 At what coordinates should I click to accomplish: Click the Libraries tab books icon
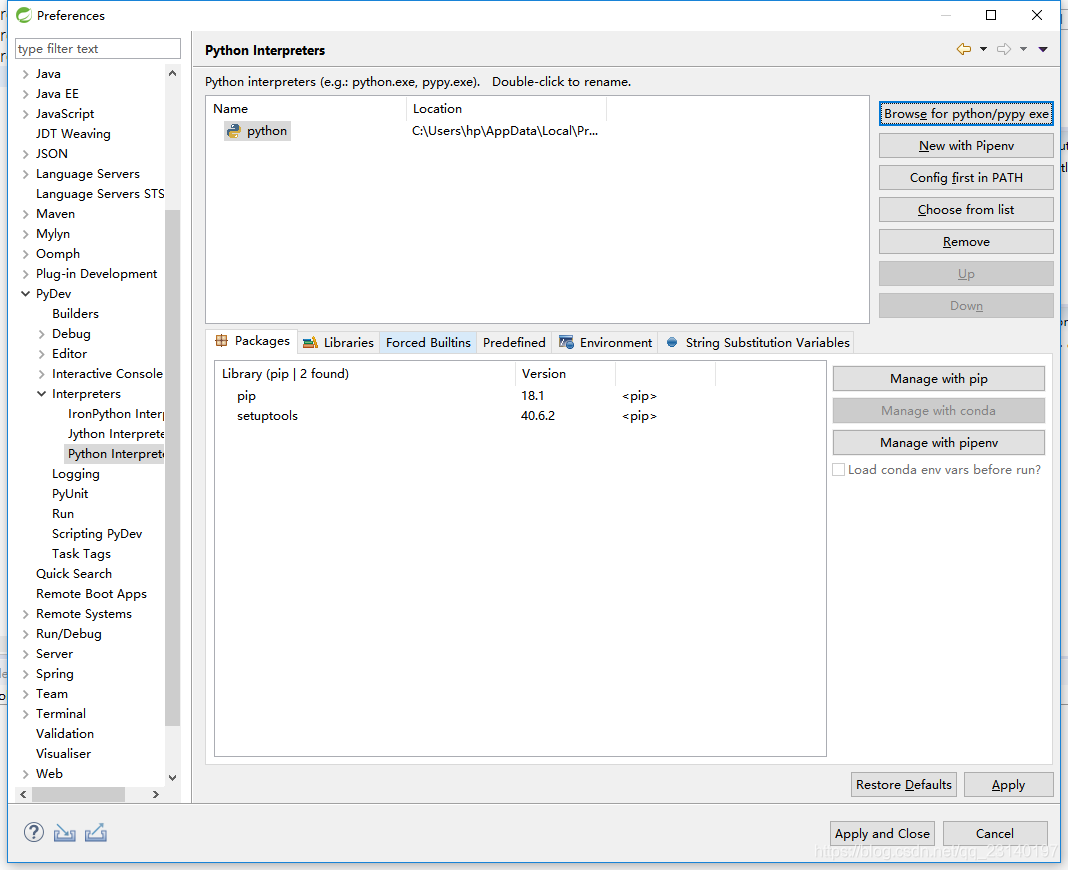tap(310, 343)
